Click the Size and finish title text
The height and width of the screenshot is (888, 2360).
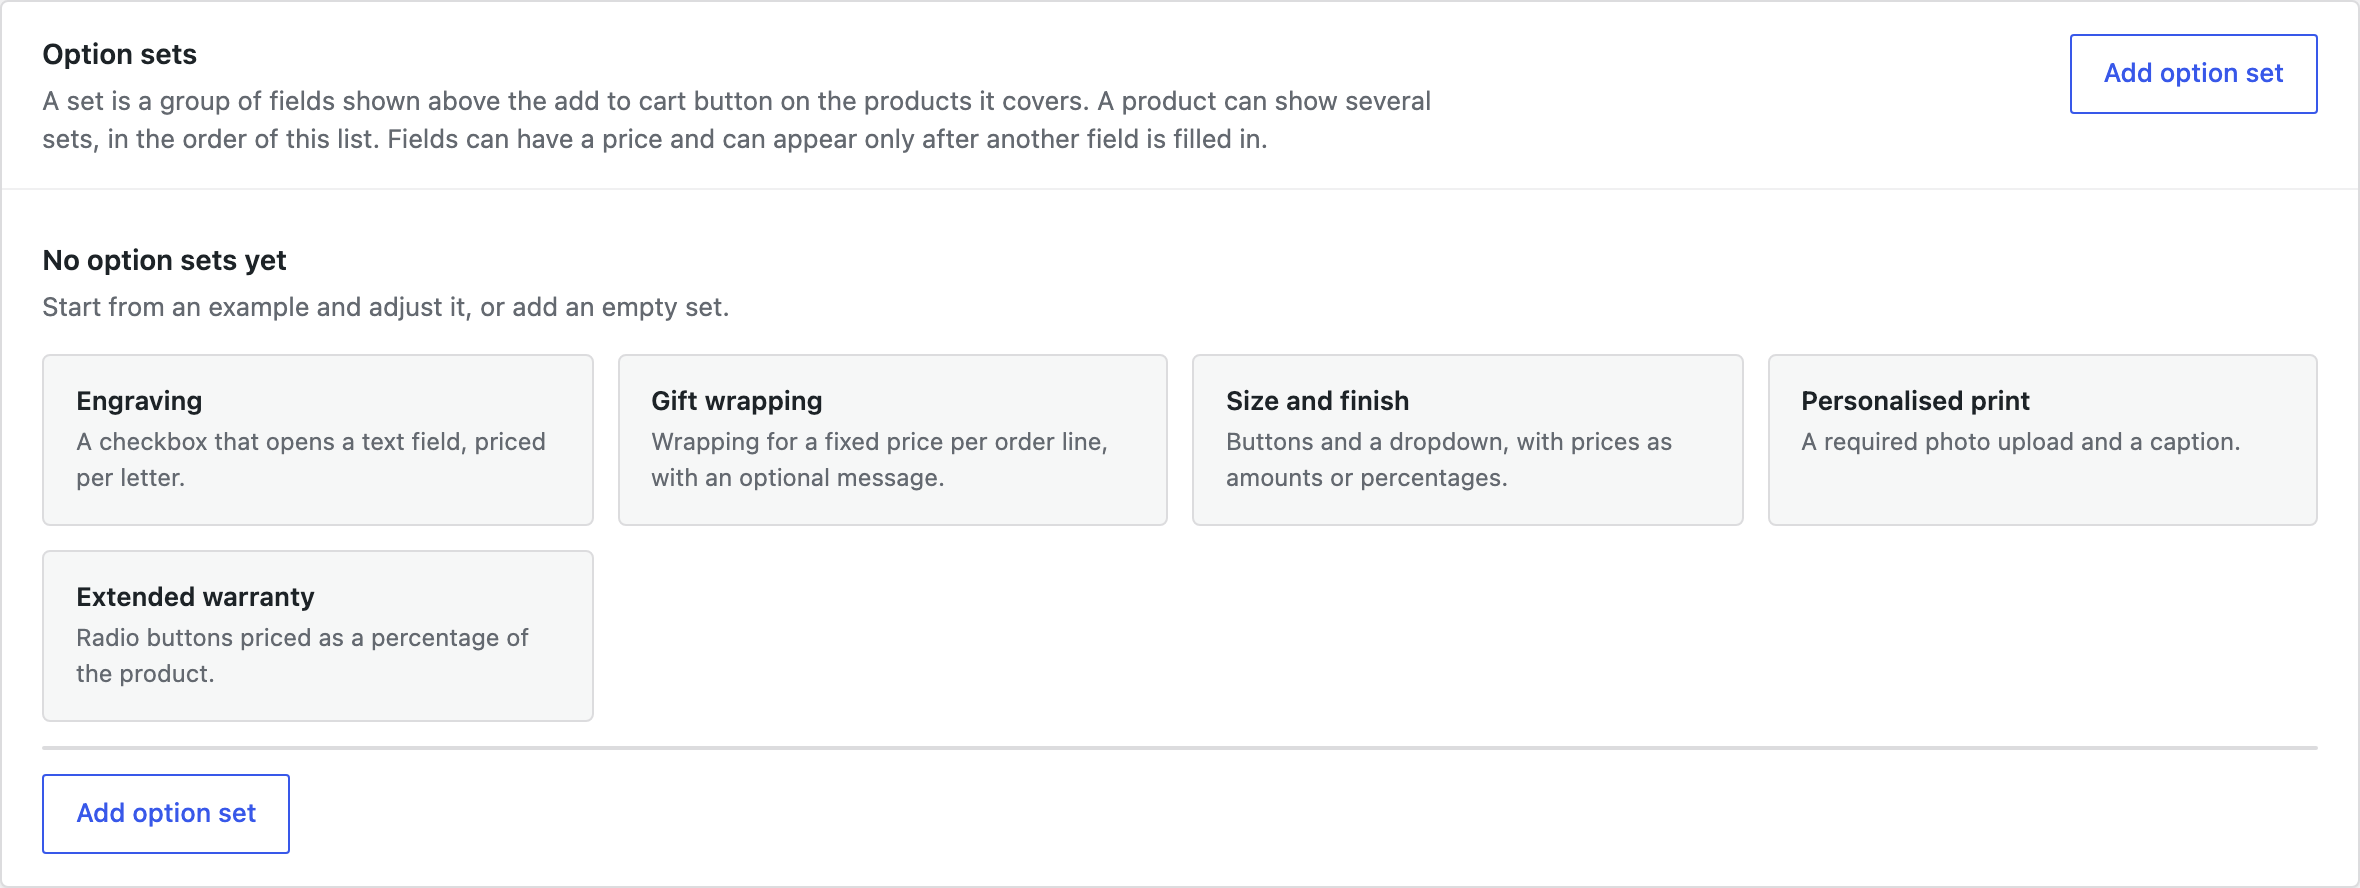[1318, 401]
